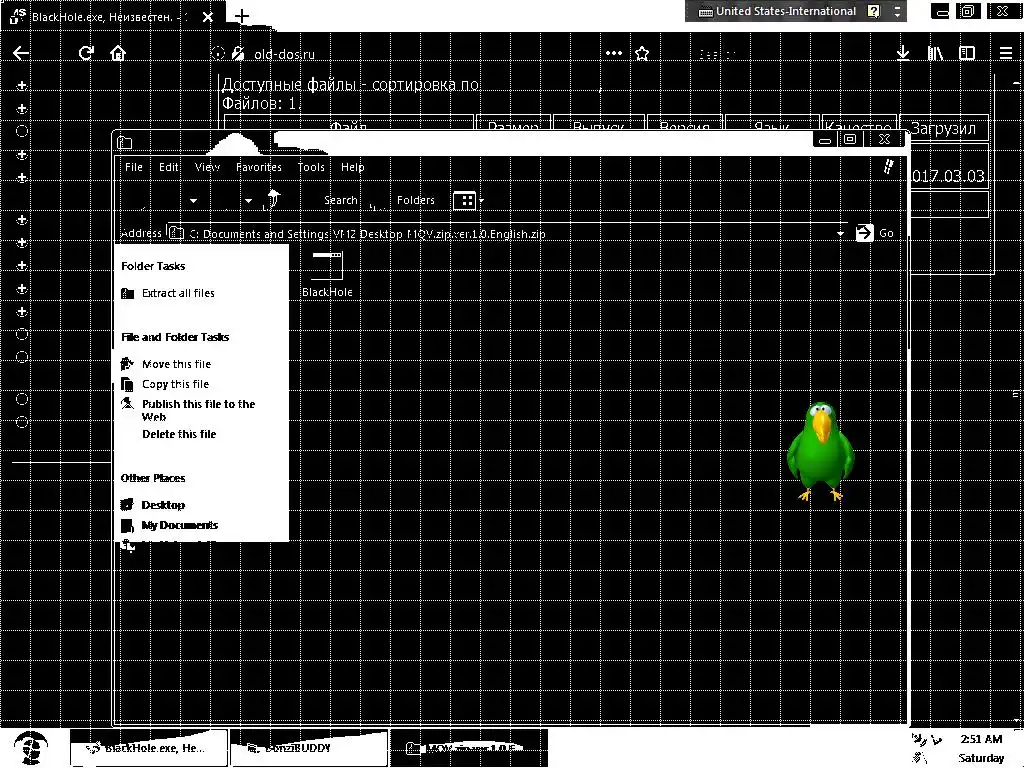Open the browser home page
This screenshot has height=768, width=1024.
point(118,53)
